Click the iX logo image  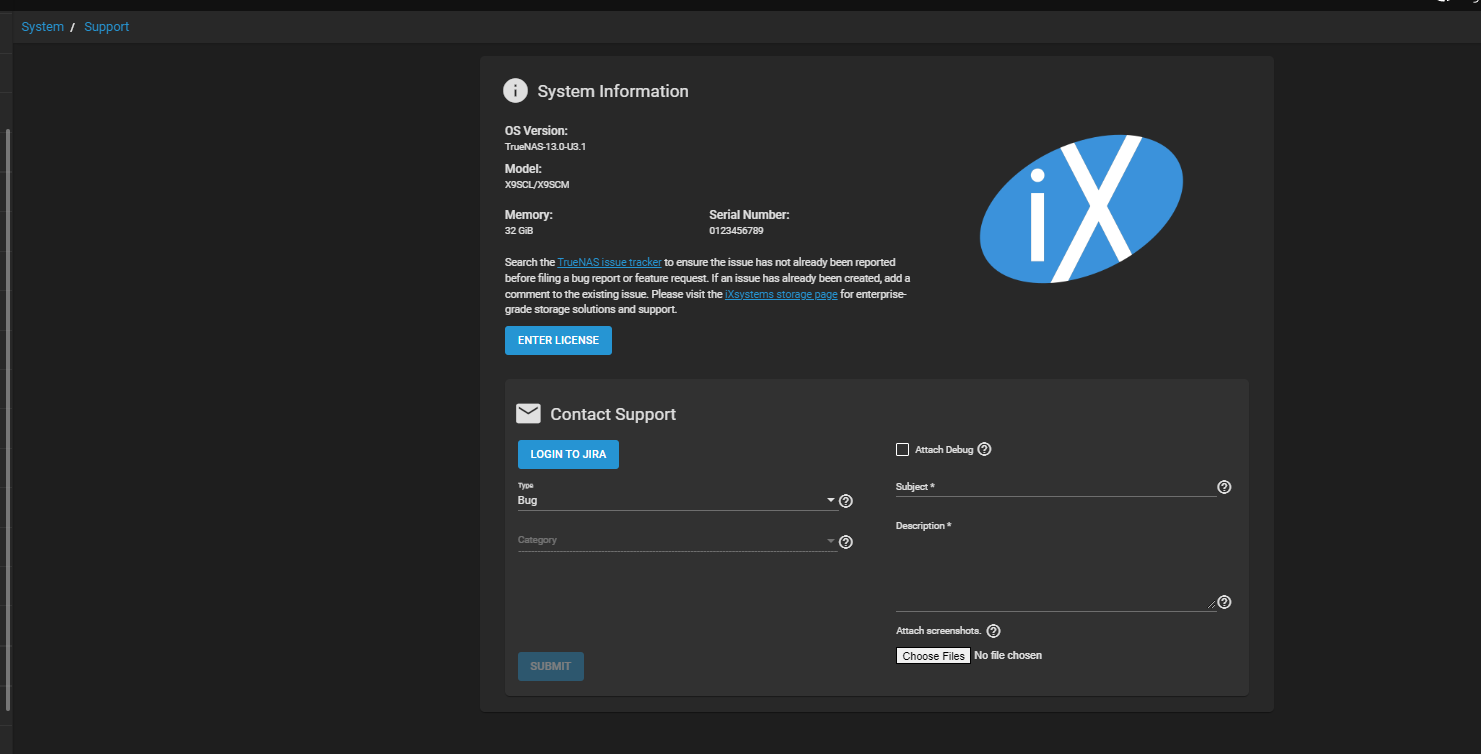(x=1081, y=209)
